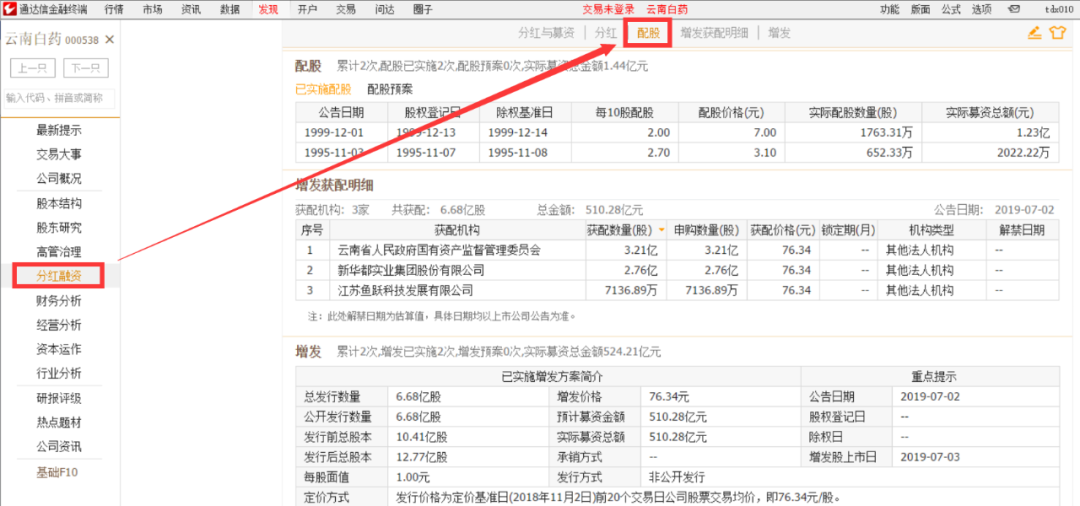
Task: Open the 资讯 menu
Action: point(191,9)
